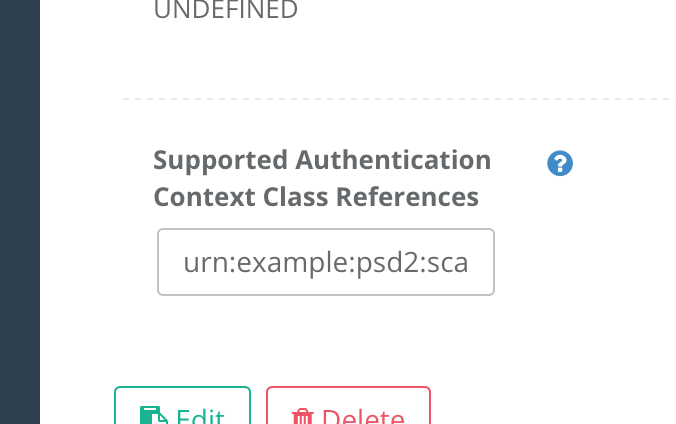Viewport: 676px width, 424px height.
Task: Click the word Edit on green button
Action: coord(200,417)
